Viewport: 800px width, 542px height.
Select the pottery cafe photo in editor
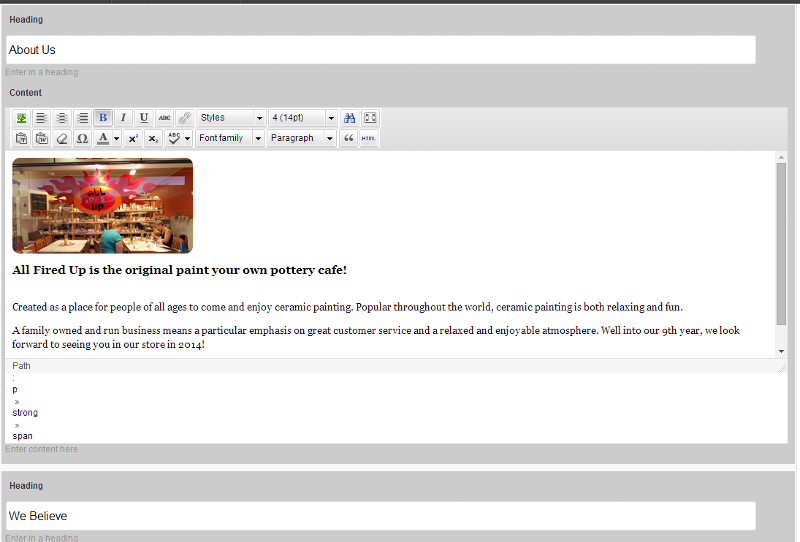point(103,206)
